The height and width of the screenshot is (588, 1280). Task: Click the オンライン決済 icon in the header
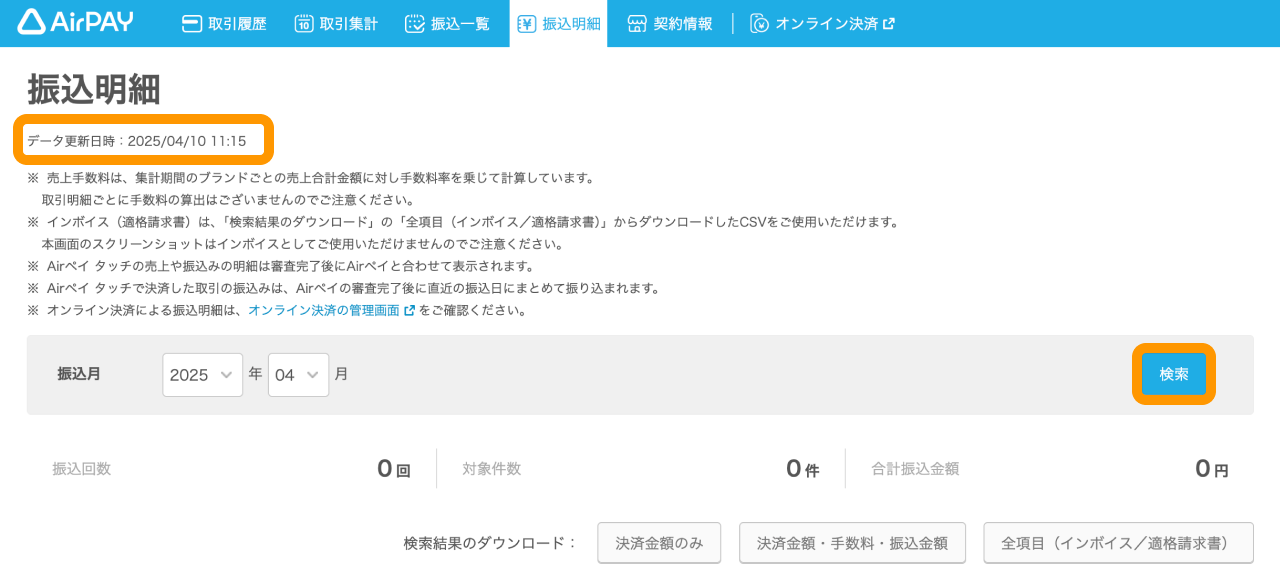(760, 24)
